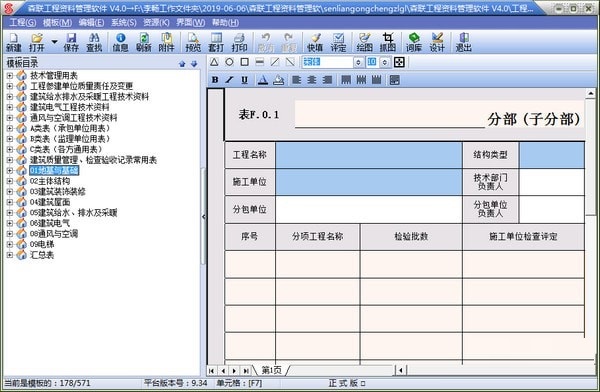Click the 设计 (Design) icon
The image size is (600, 392).
[x=437, y=42]
